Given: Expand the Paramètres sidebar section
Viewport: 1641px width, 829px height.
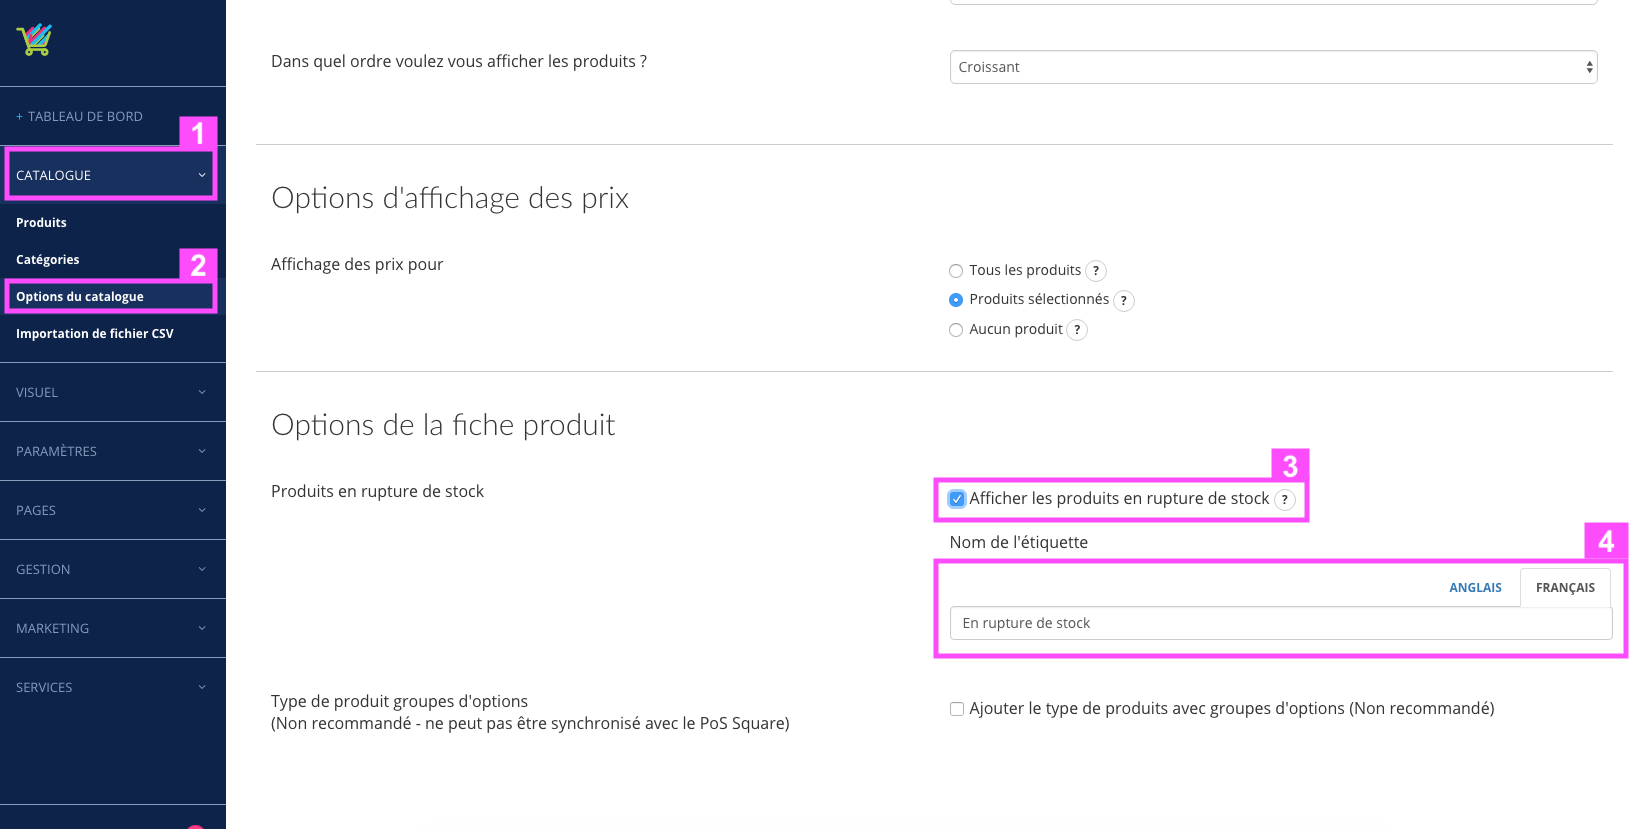Looking at the screenshot, I should click(x=113, y=451).
